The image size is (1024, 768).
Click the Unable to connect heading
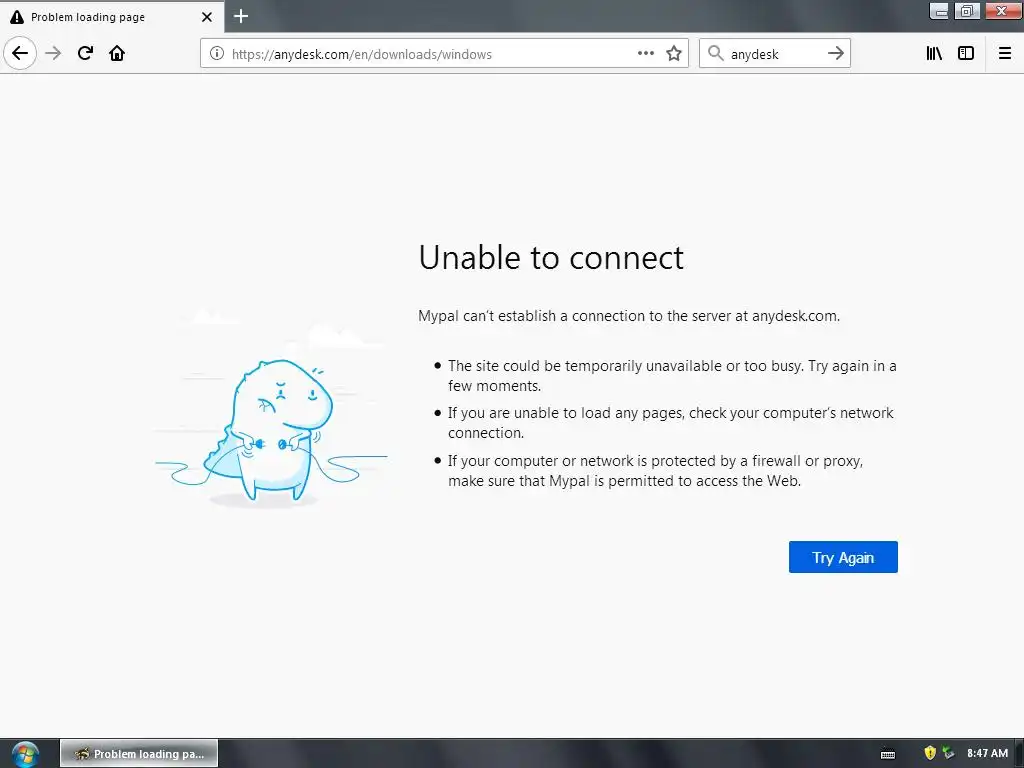(551, 257)
